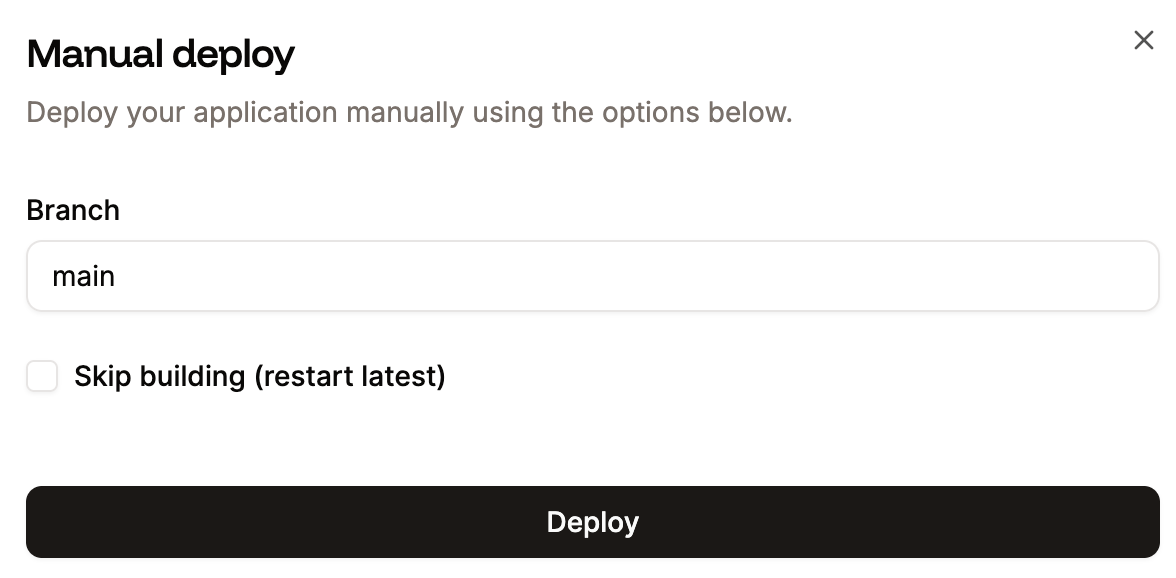
Task: Click the Branch label
Action: pos(73,210)
